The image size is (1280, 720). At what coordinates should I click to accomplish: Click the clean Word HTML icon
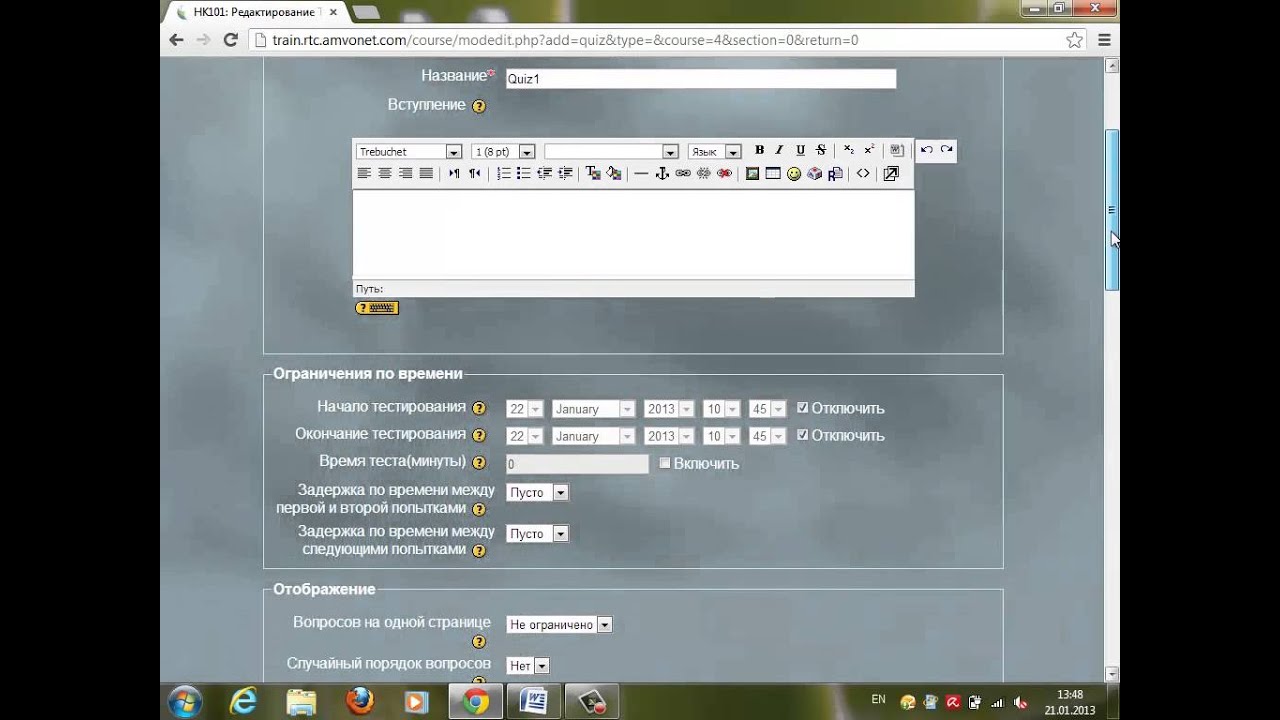point(897,151)
